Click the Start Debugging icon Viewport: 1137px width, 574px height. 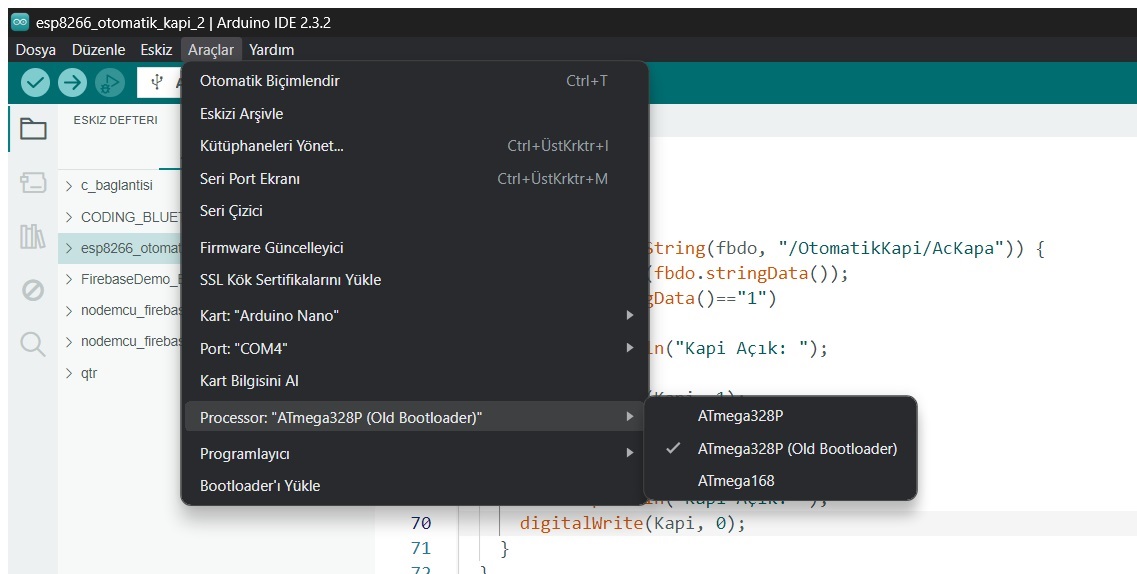(109, 82)
